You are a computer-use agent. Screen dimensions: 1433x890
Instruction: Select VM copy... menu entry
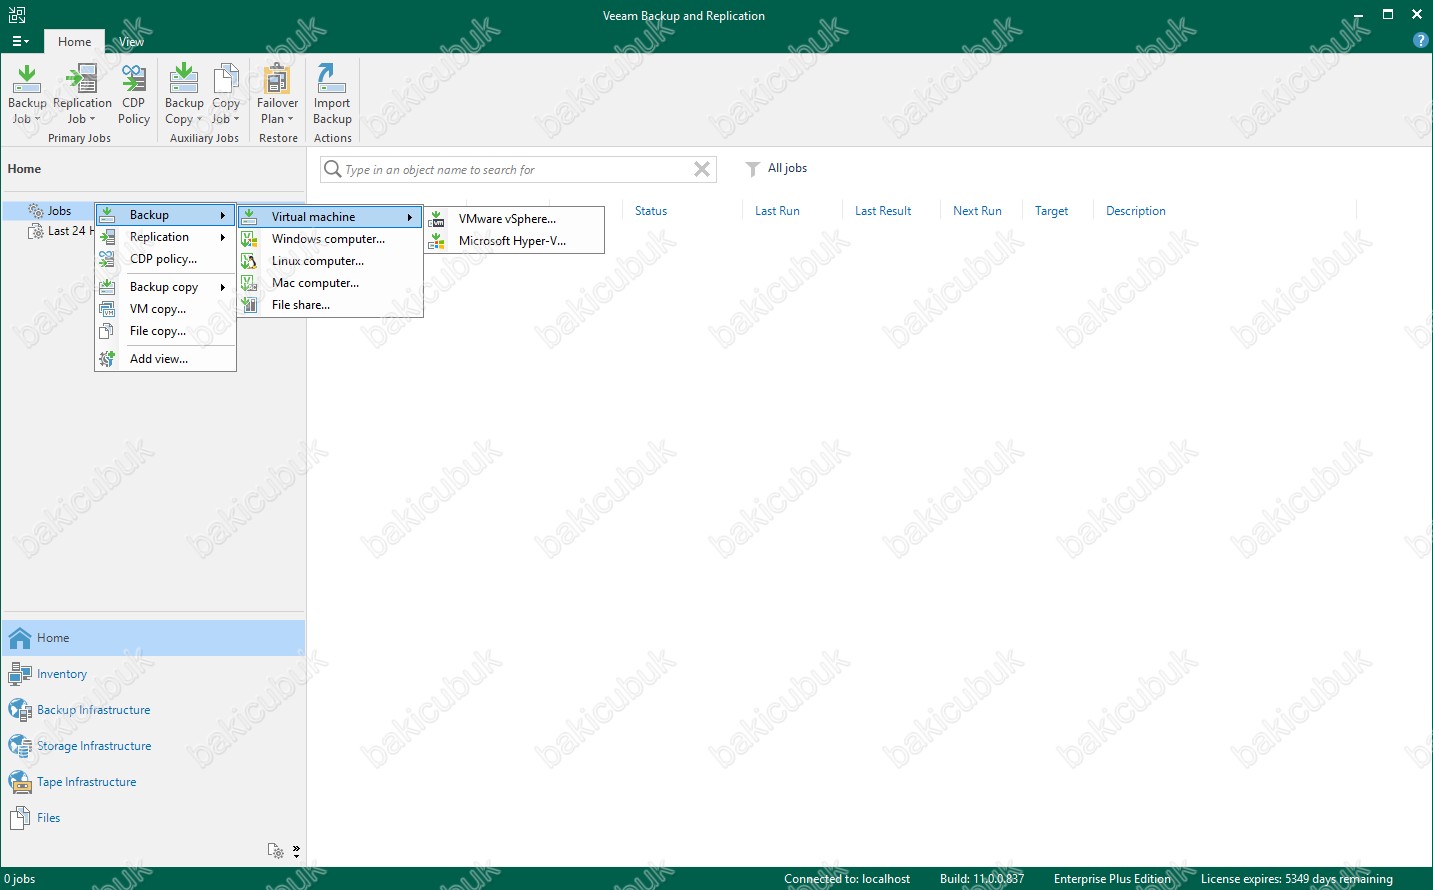click(x=165, y=309)
